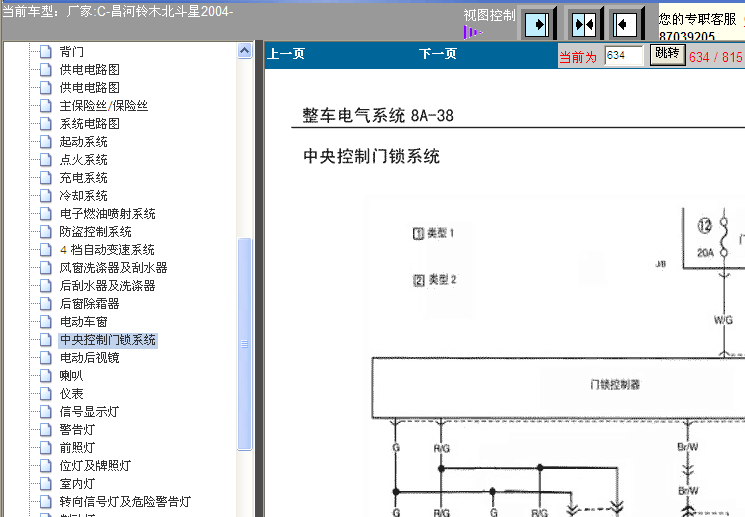Open 电动后视镜 entry
This screenshot has width=745, height=517.
[x=89, y=358]
